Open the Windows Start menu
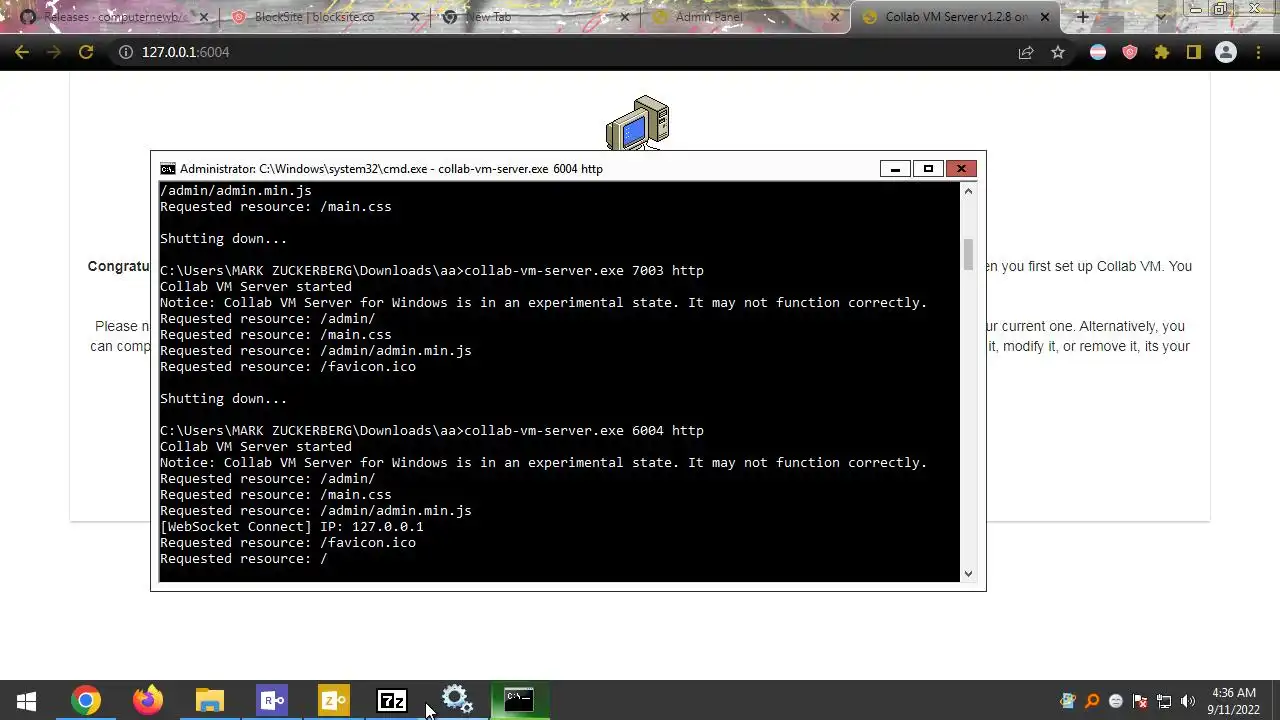The image size is (1280, 720). 27,701
